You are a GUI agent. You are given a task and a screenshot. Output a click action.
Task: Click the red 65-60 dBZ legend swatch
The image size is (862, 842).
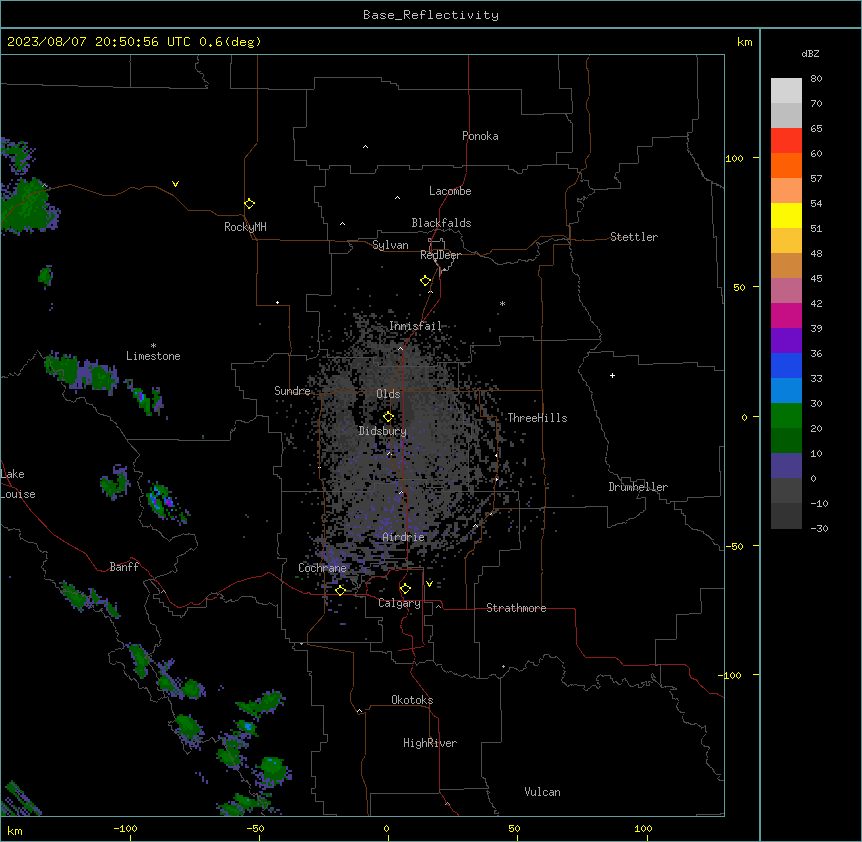click(786, 141)
